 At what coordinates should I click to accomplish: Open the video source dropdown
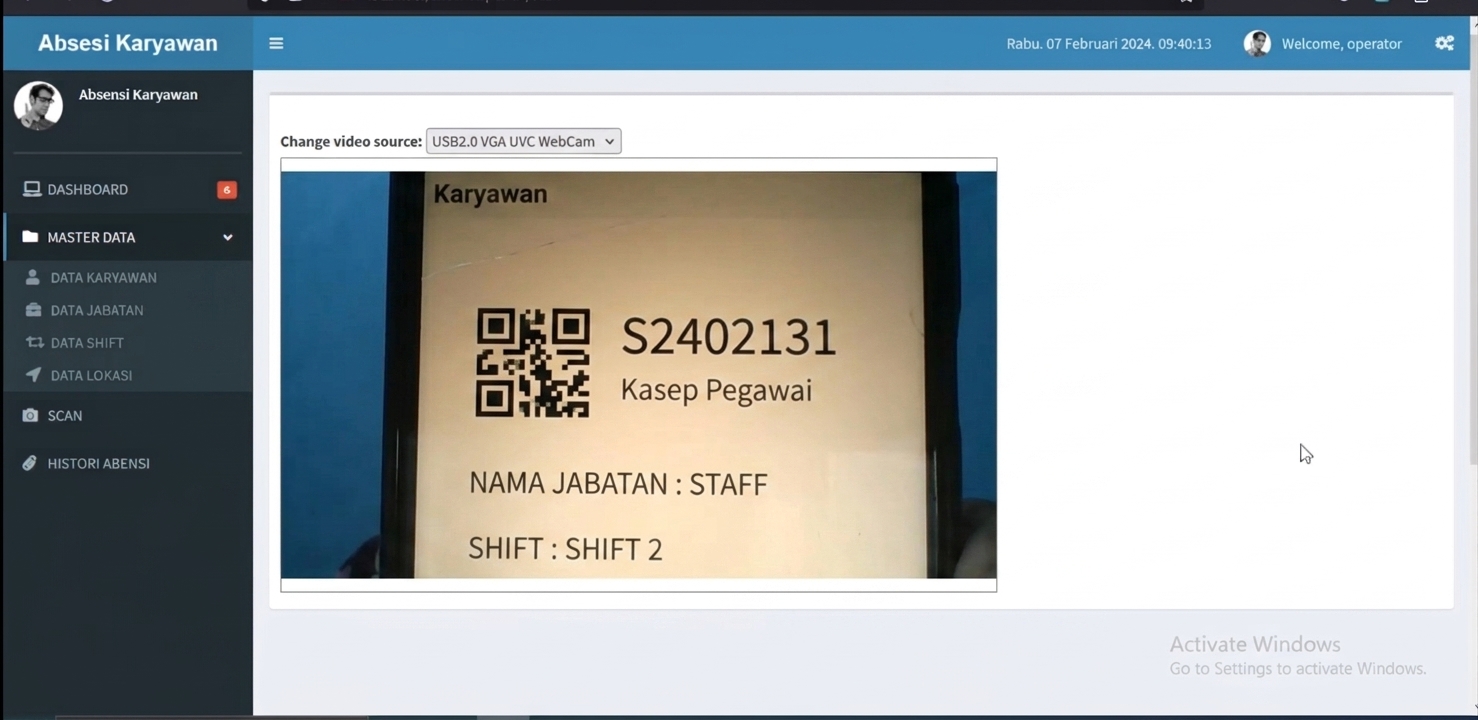tap(523, 141)
